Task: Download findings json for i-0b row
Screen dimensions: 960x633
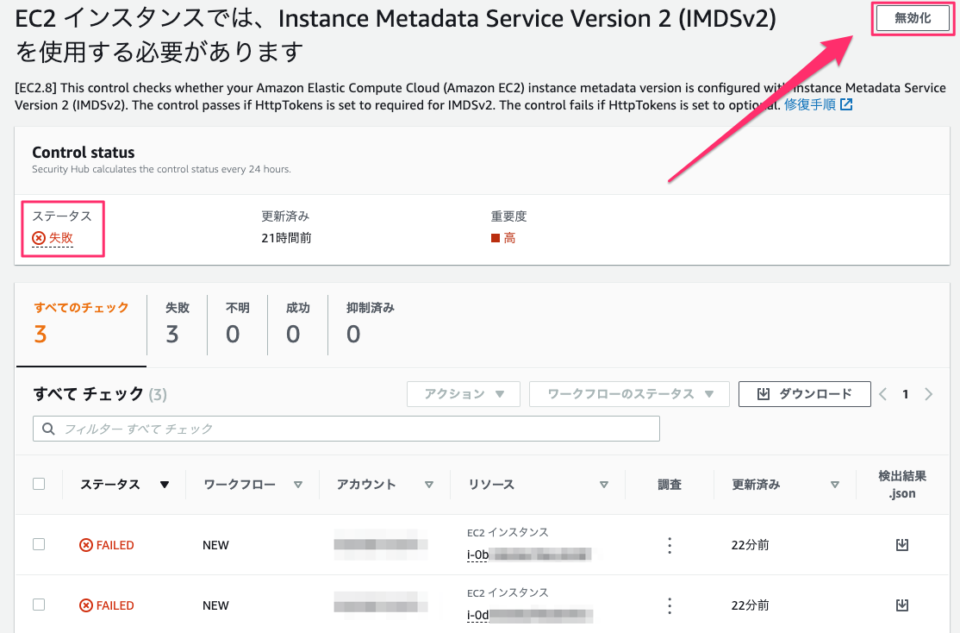Action: (902, 545)
